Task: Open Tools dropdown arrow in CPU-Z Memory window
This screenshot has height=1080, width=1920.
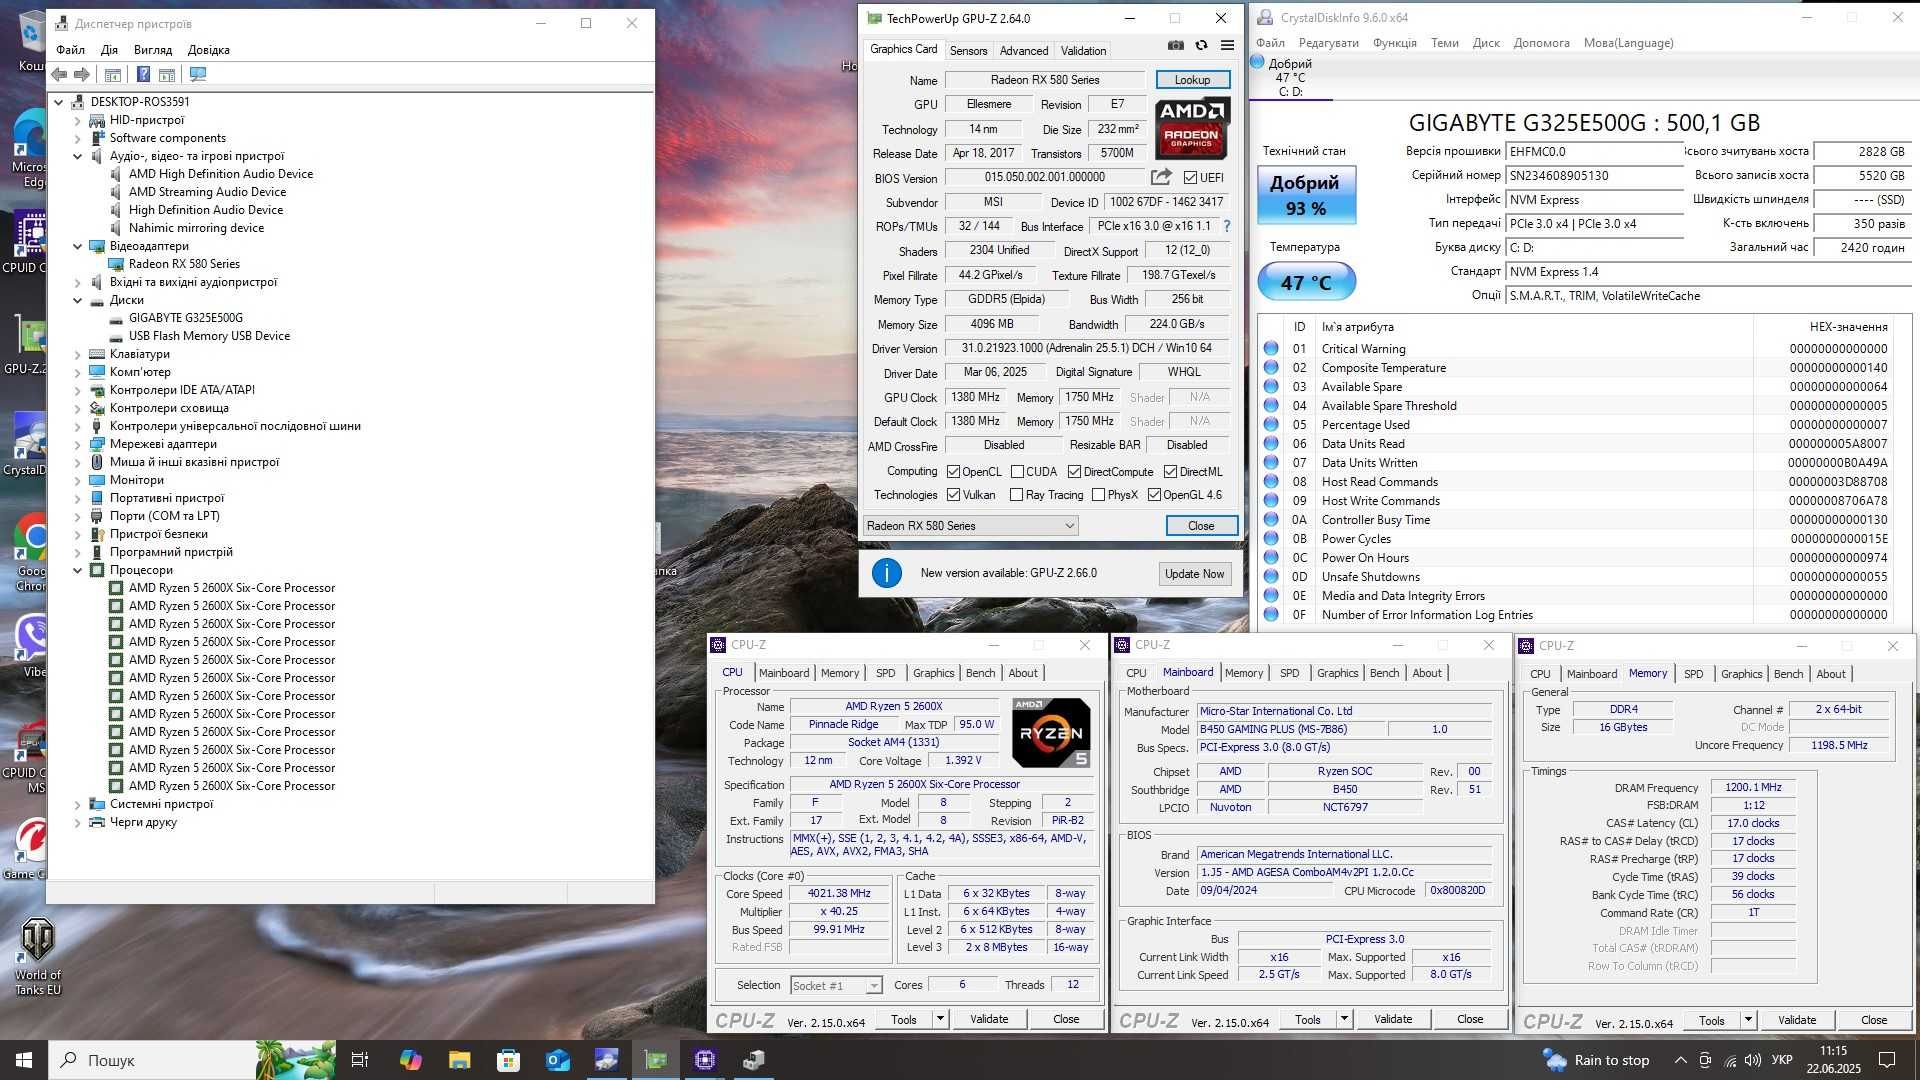Action: click(x=1748, y=1020)
